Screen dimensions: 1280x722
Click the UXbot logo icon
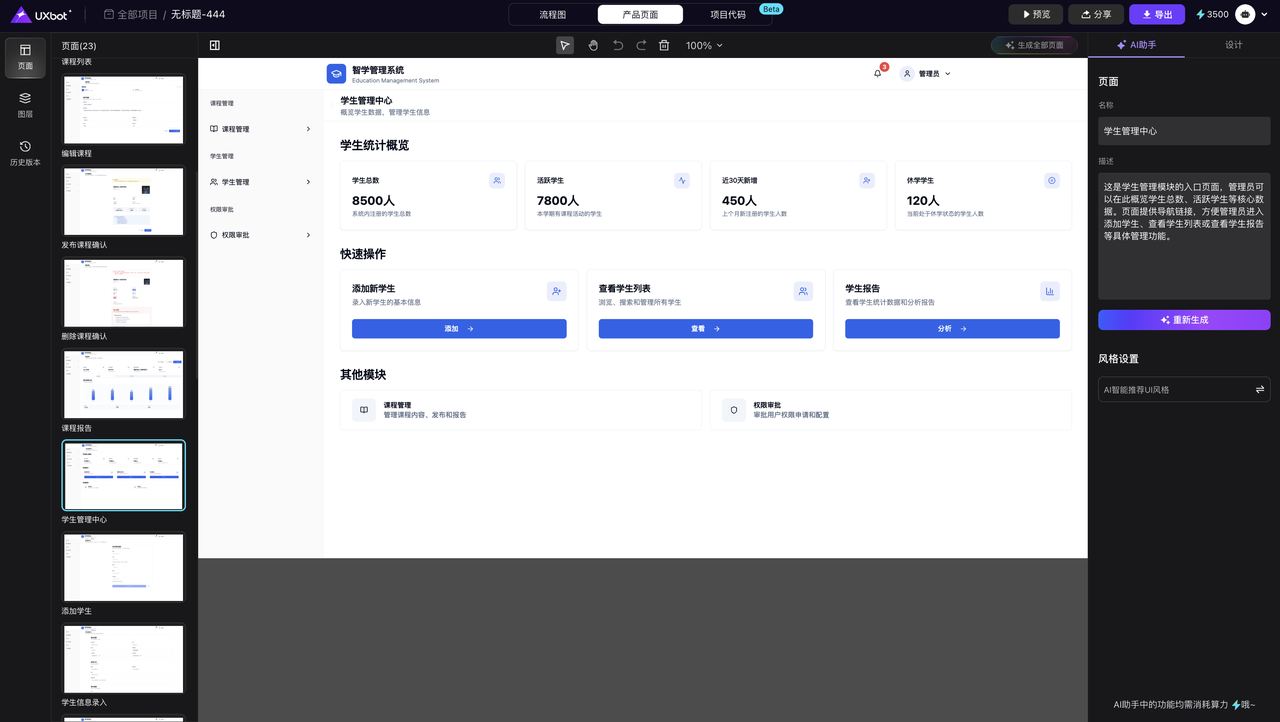(x=21, y=14)
